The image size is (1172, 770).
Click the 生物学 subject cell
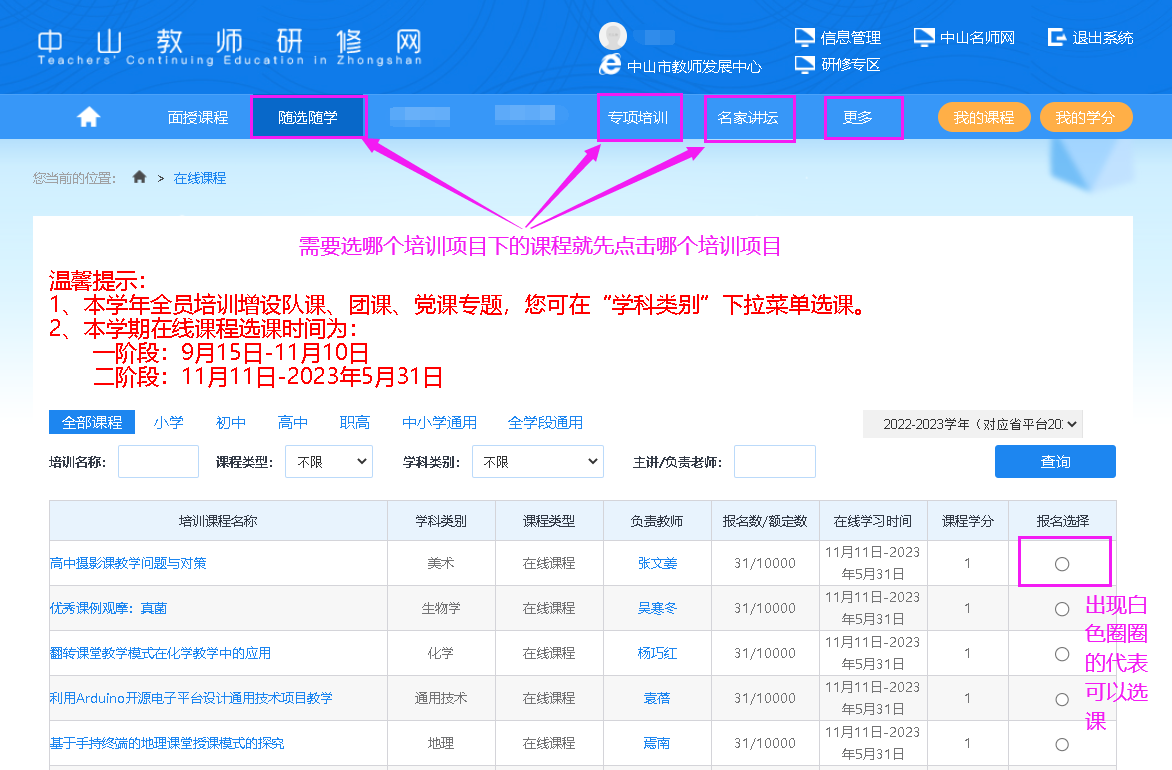441,609
